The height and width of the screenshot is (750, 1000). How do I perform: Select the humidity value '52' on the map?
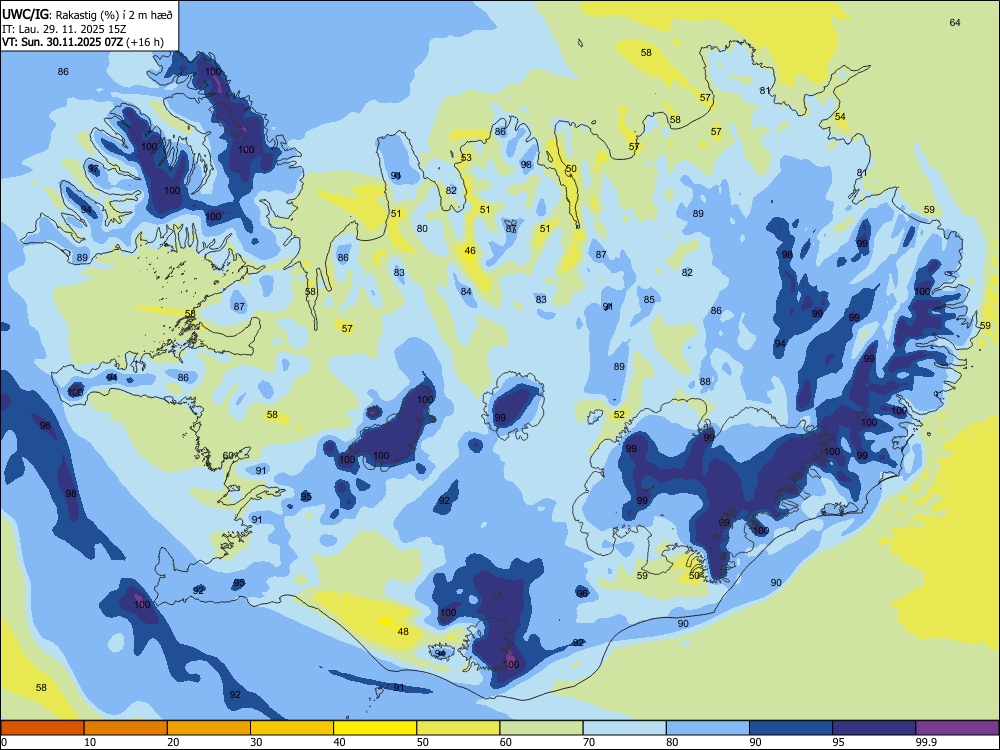(x=619, y=415)
